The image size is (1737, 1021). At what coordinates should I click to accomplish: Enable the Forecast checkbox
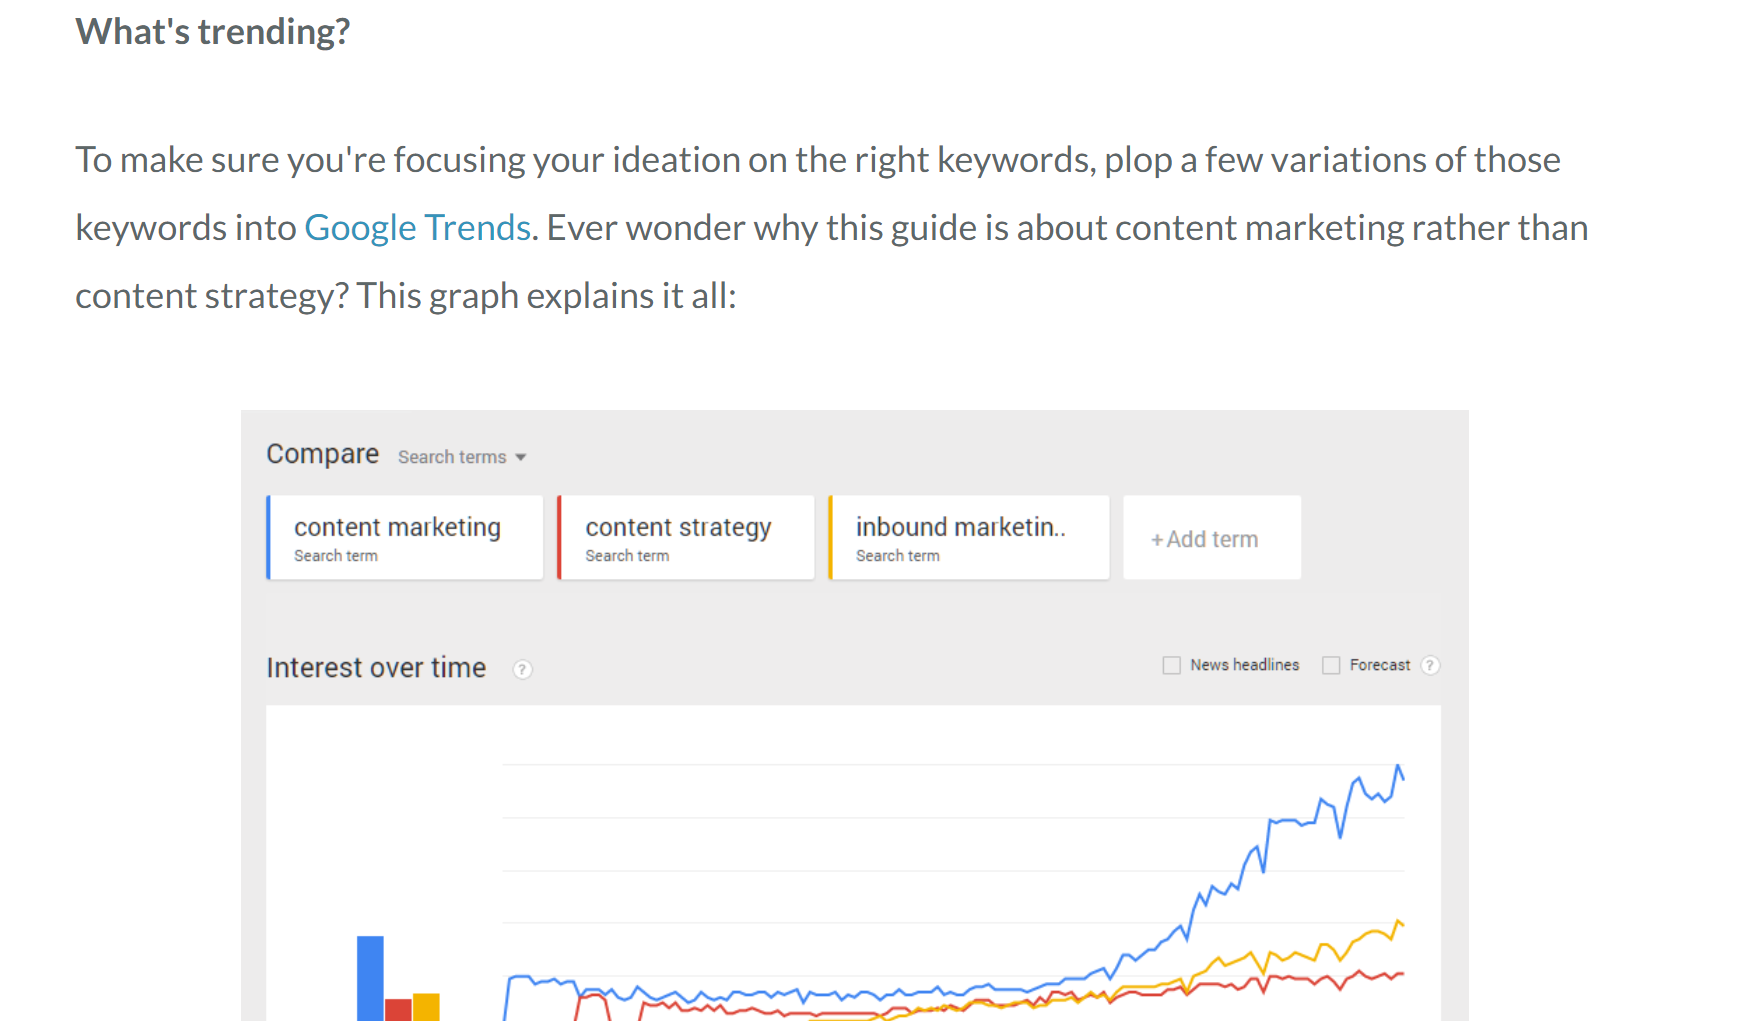[x=1331, y=665]
